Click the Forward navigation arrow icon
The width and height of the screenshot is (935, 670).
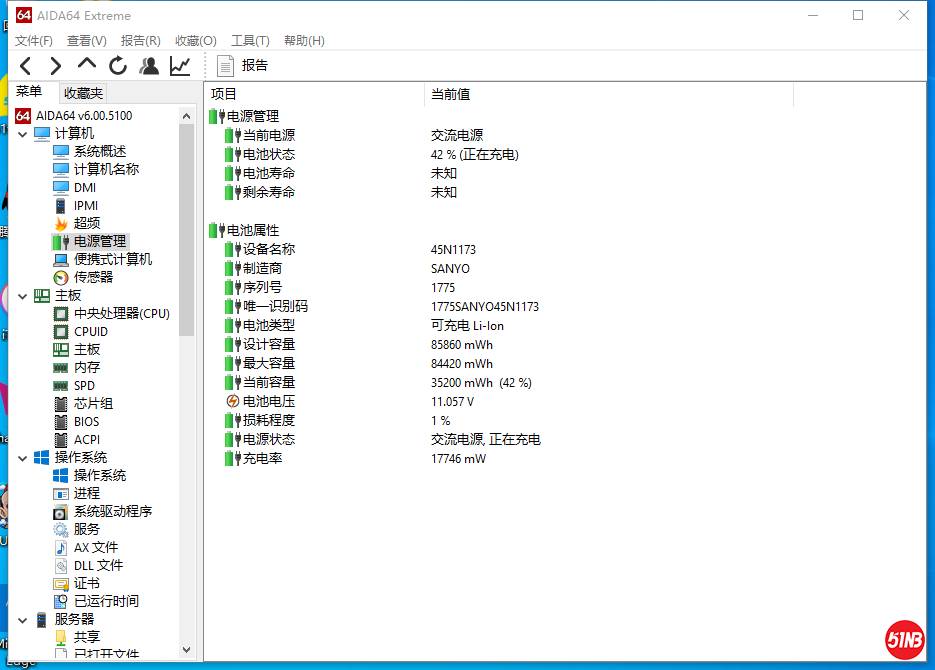point(56,66)
